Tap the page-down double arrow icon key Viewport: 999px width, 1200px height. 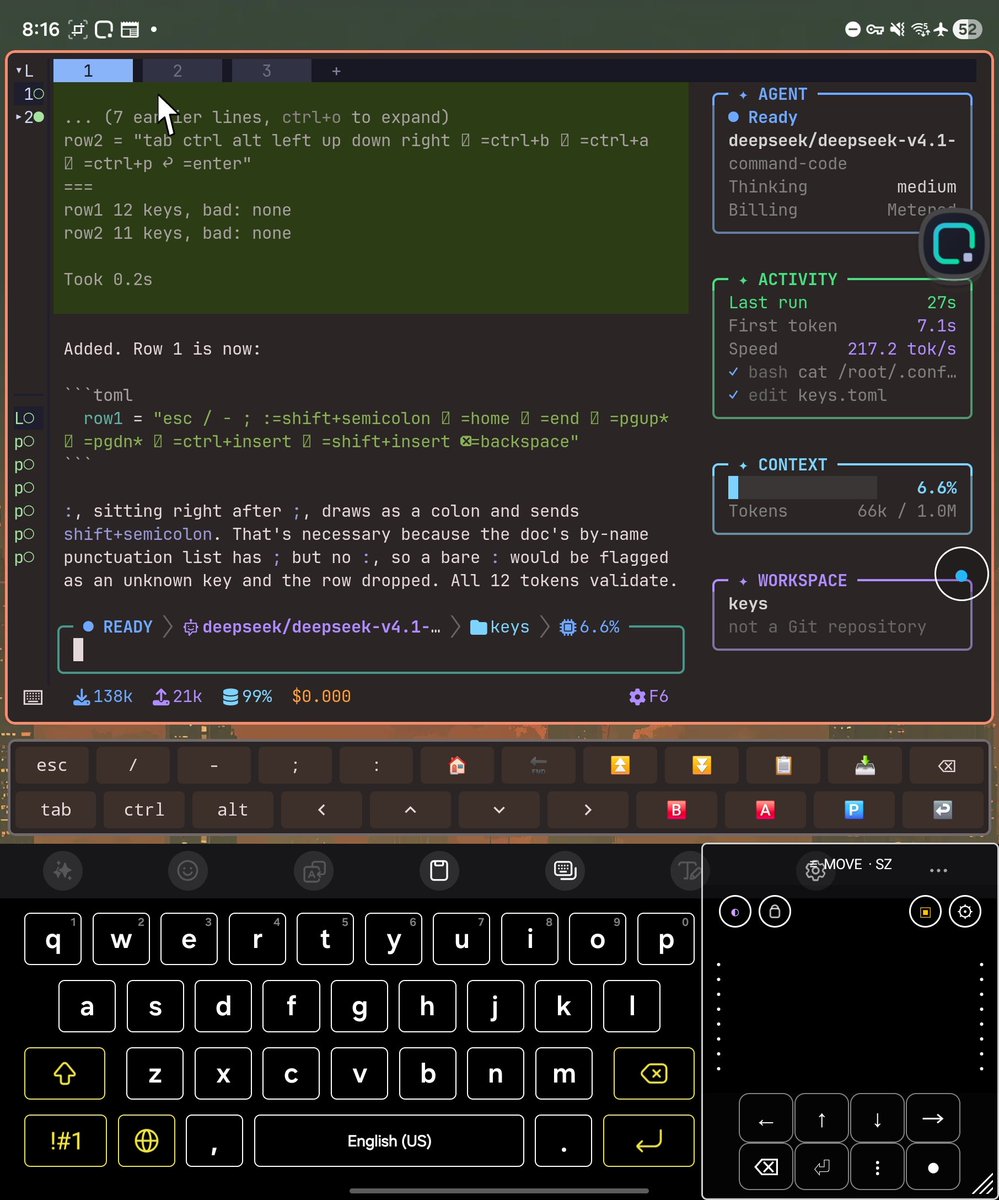[701, 765]
